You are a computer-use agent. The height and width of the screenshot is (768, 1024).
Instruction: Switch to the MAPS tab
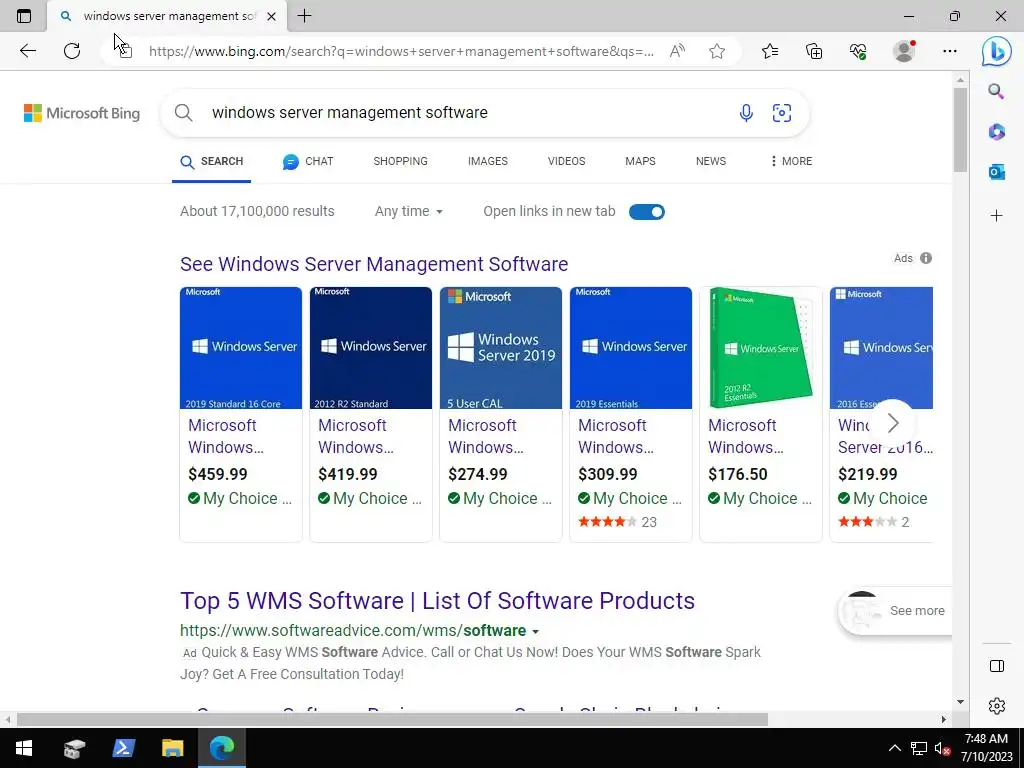[640, 161]
